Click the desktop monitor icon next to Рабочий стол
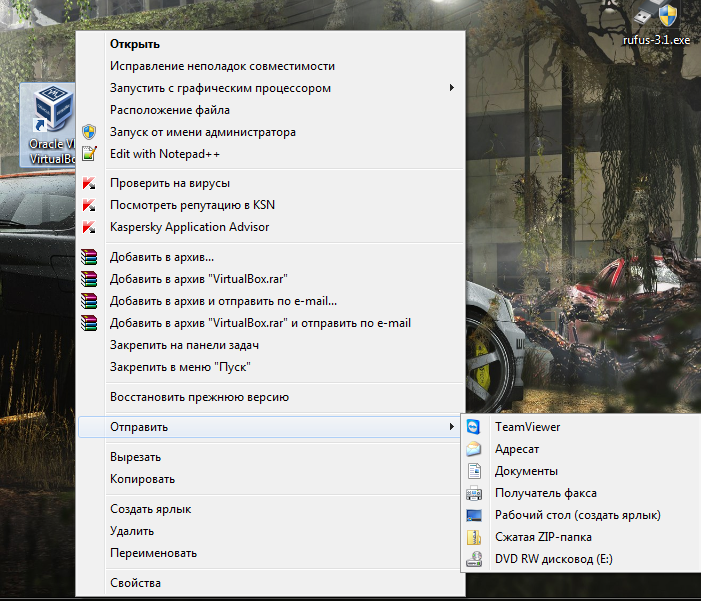This screenshot has height=601, width=701. point(474,515)
